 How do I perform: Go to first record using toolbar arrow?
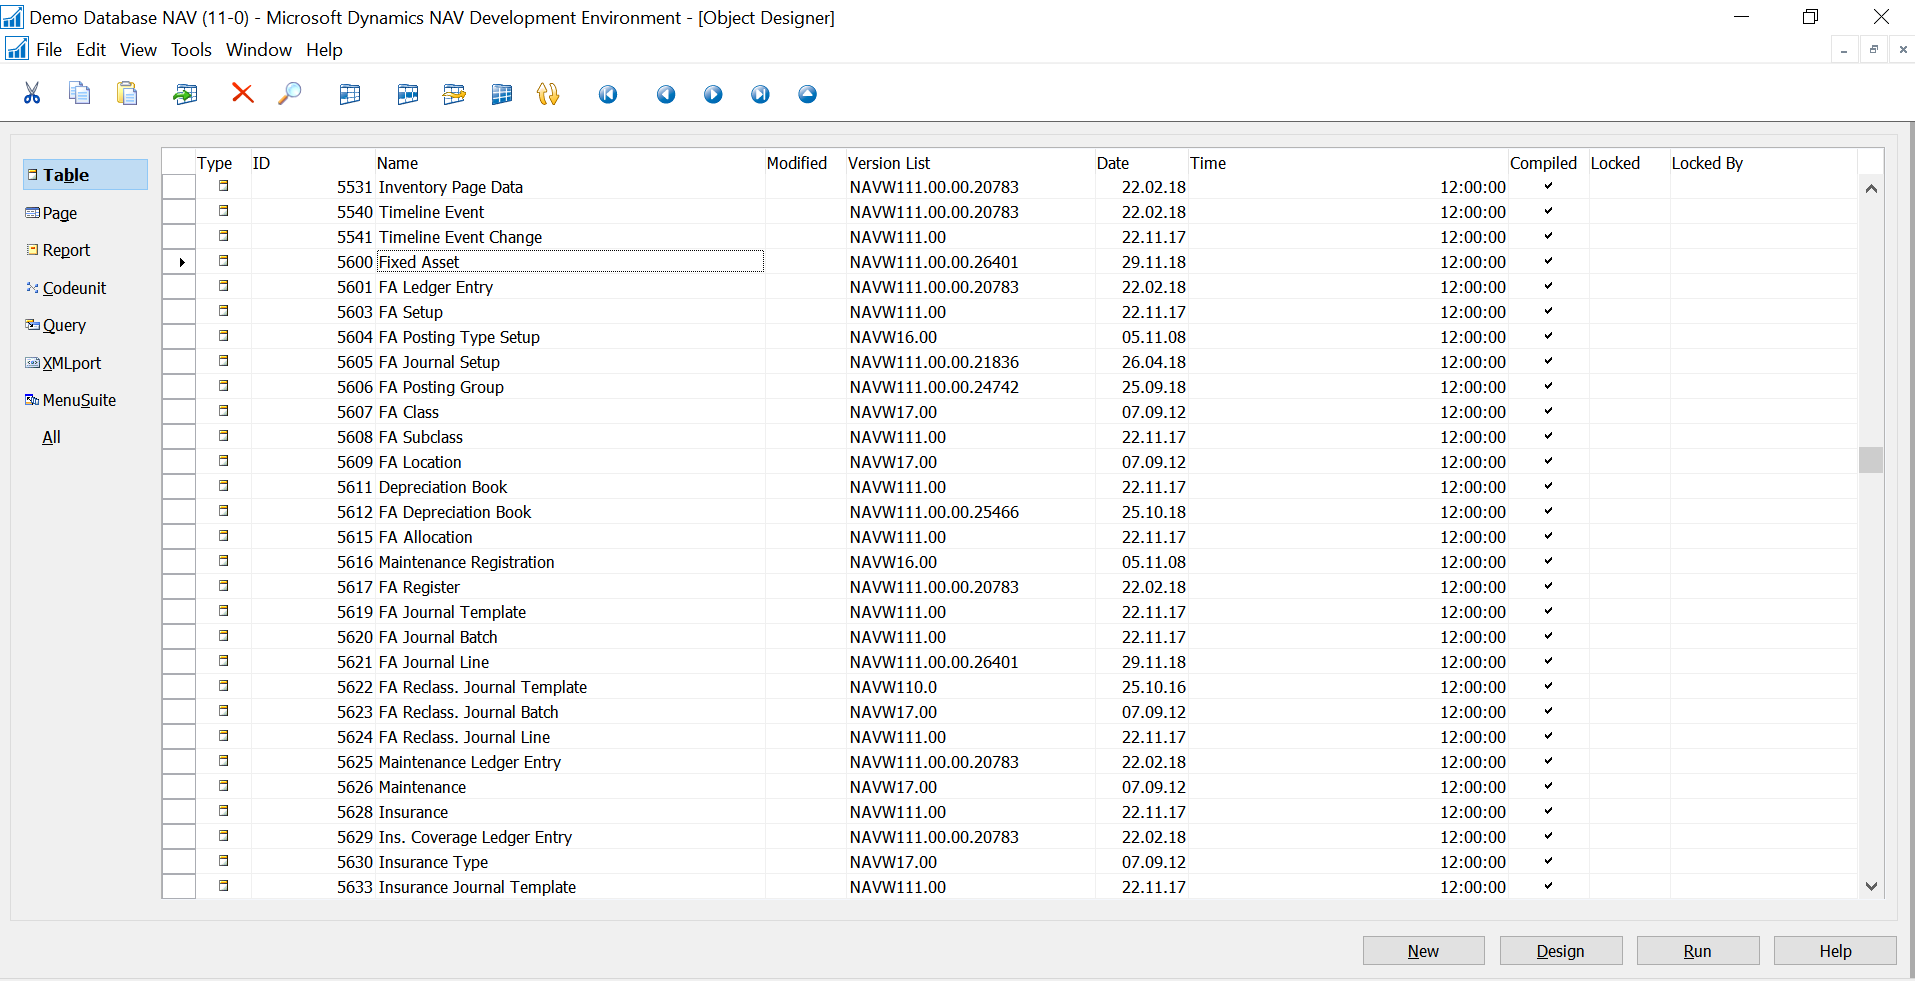click(608, 94)
